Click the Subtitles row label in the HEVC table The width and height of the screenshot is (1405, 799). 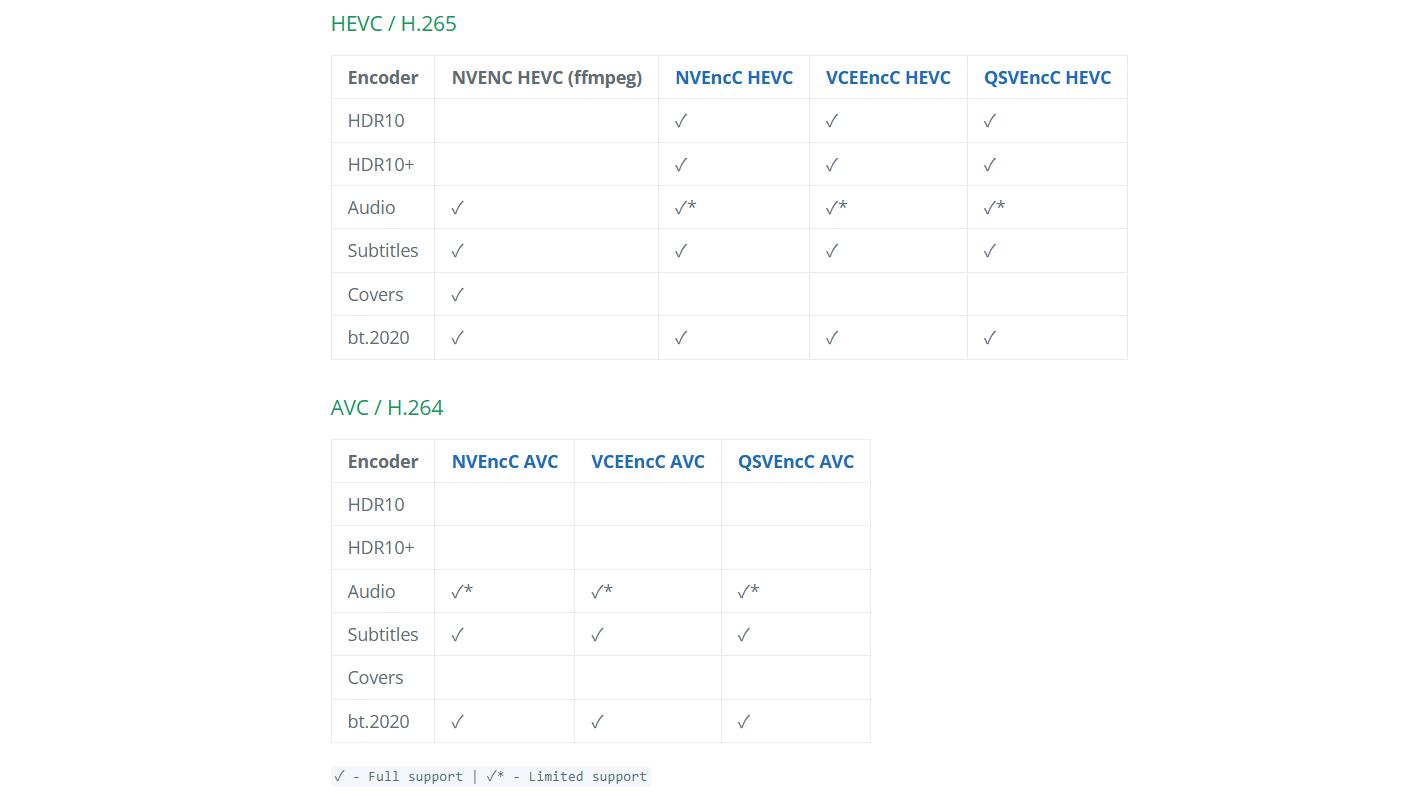click(x=383, y=251)
